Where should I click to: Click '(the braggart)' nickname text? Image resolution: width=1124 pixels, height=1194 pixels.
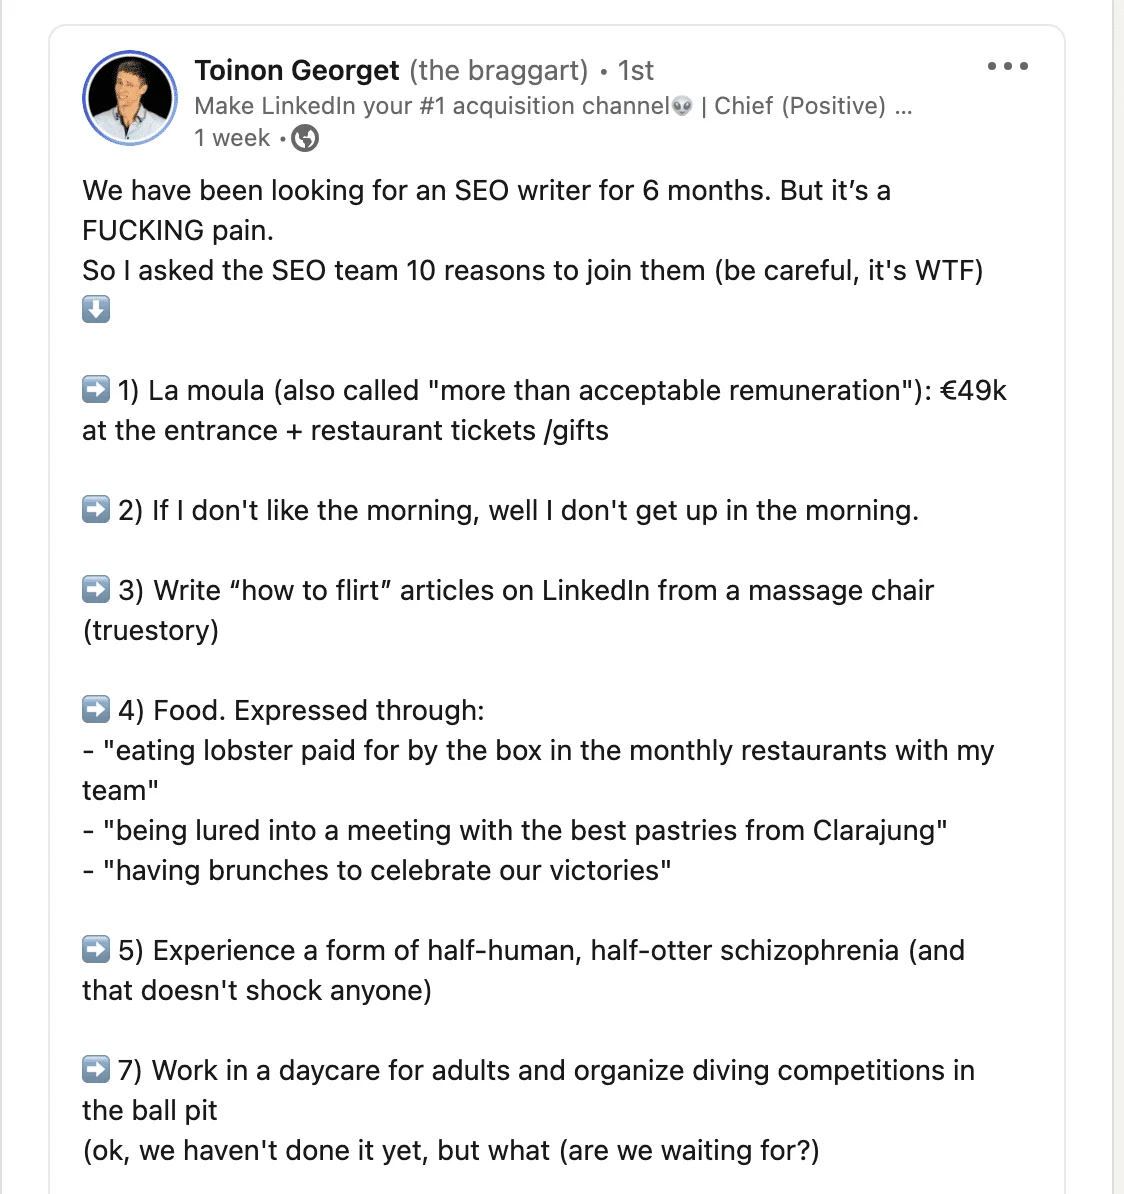[498, 70]
